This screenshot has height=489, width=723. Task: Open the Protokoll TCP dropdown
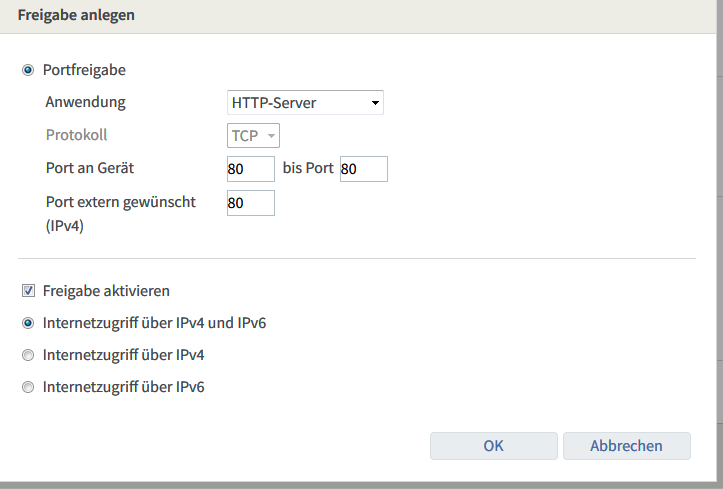click(252, 136)
